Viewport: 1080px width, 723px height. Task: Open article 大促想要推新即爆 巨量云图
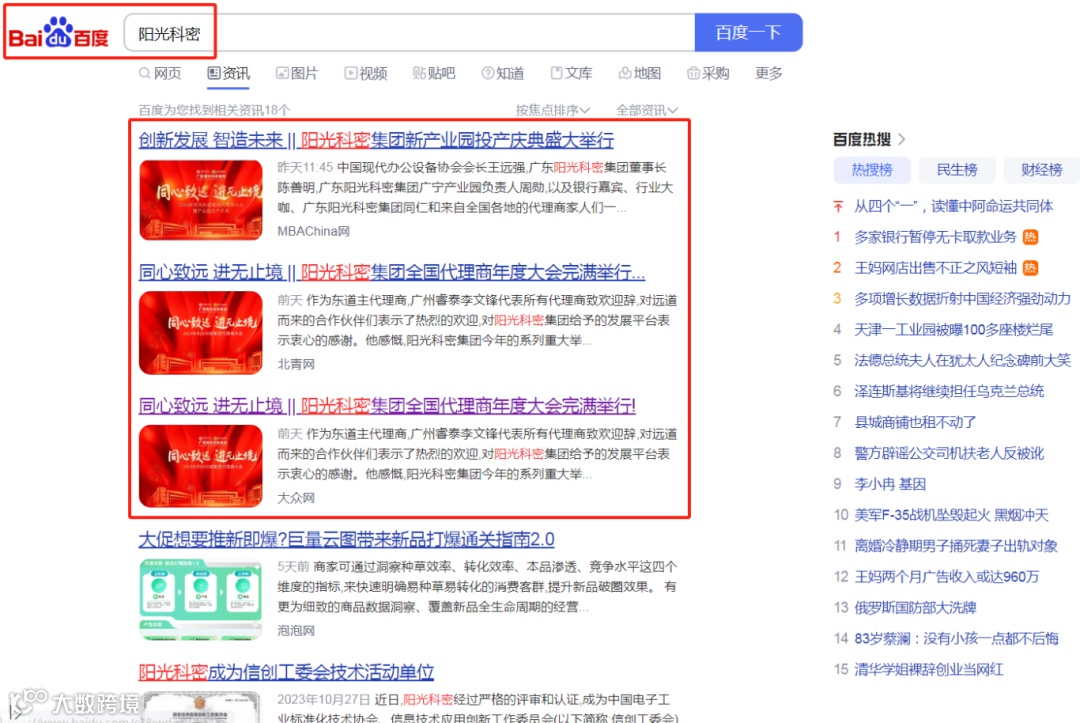pyautogui.click(x=346, y=539)
